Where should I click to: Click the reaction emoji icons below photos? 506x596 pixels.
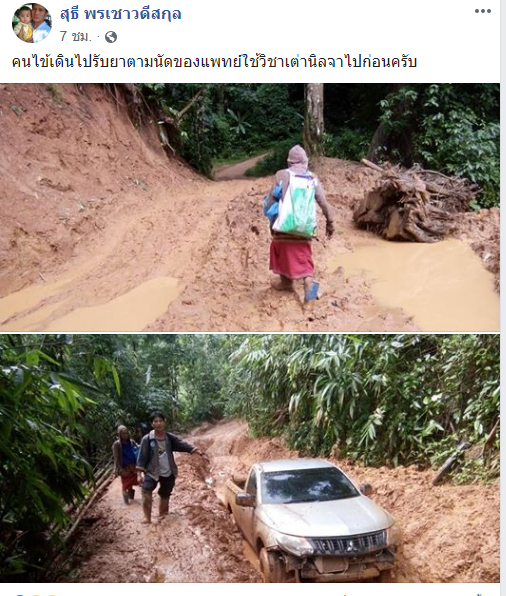pyautogui.click(x=35, y=594)
